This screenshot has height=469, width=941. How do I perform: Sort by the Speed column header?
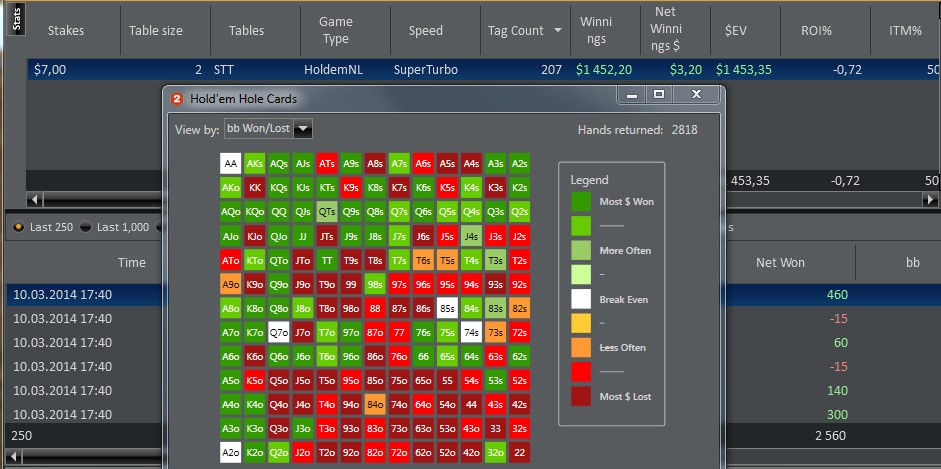425,31
